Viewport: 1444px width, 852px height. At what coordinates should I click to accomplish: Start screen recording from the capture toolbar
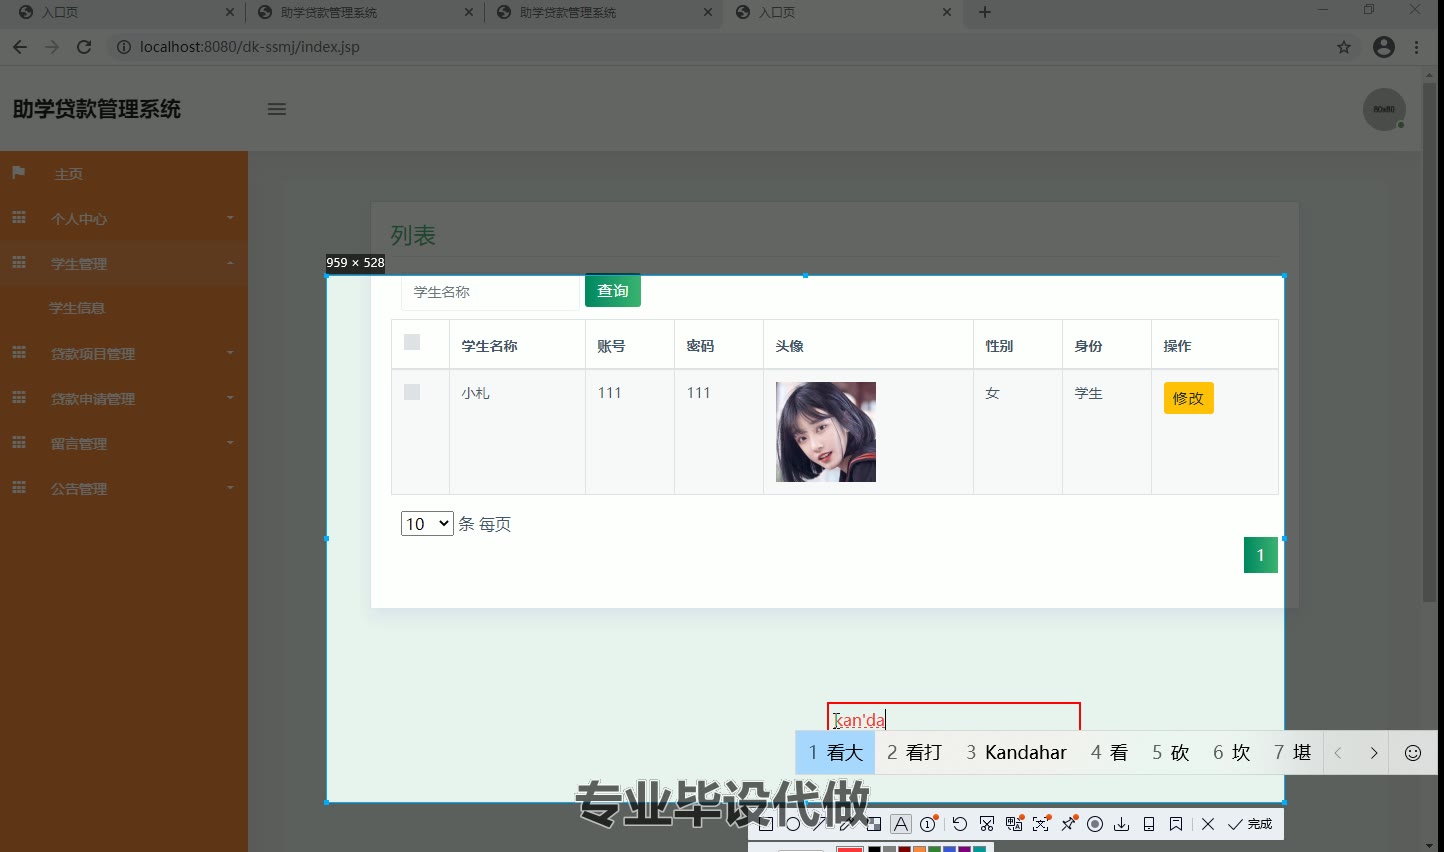click(x=1095, y=824)
